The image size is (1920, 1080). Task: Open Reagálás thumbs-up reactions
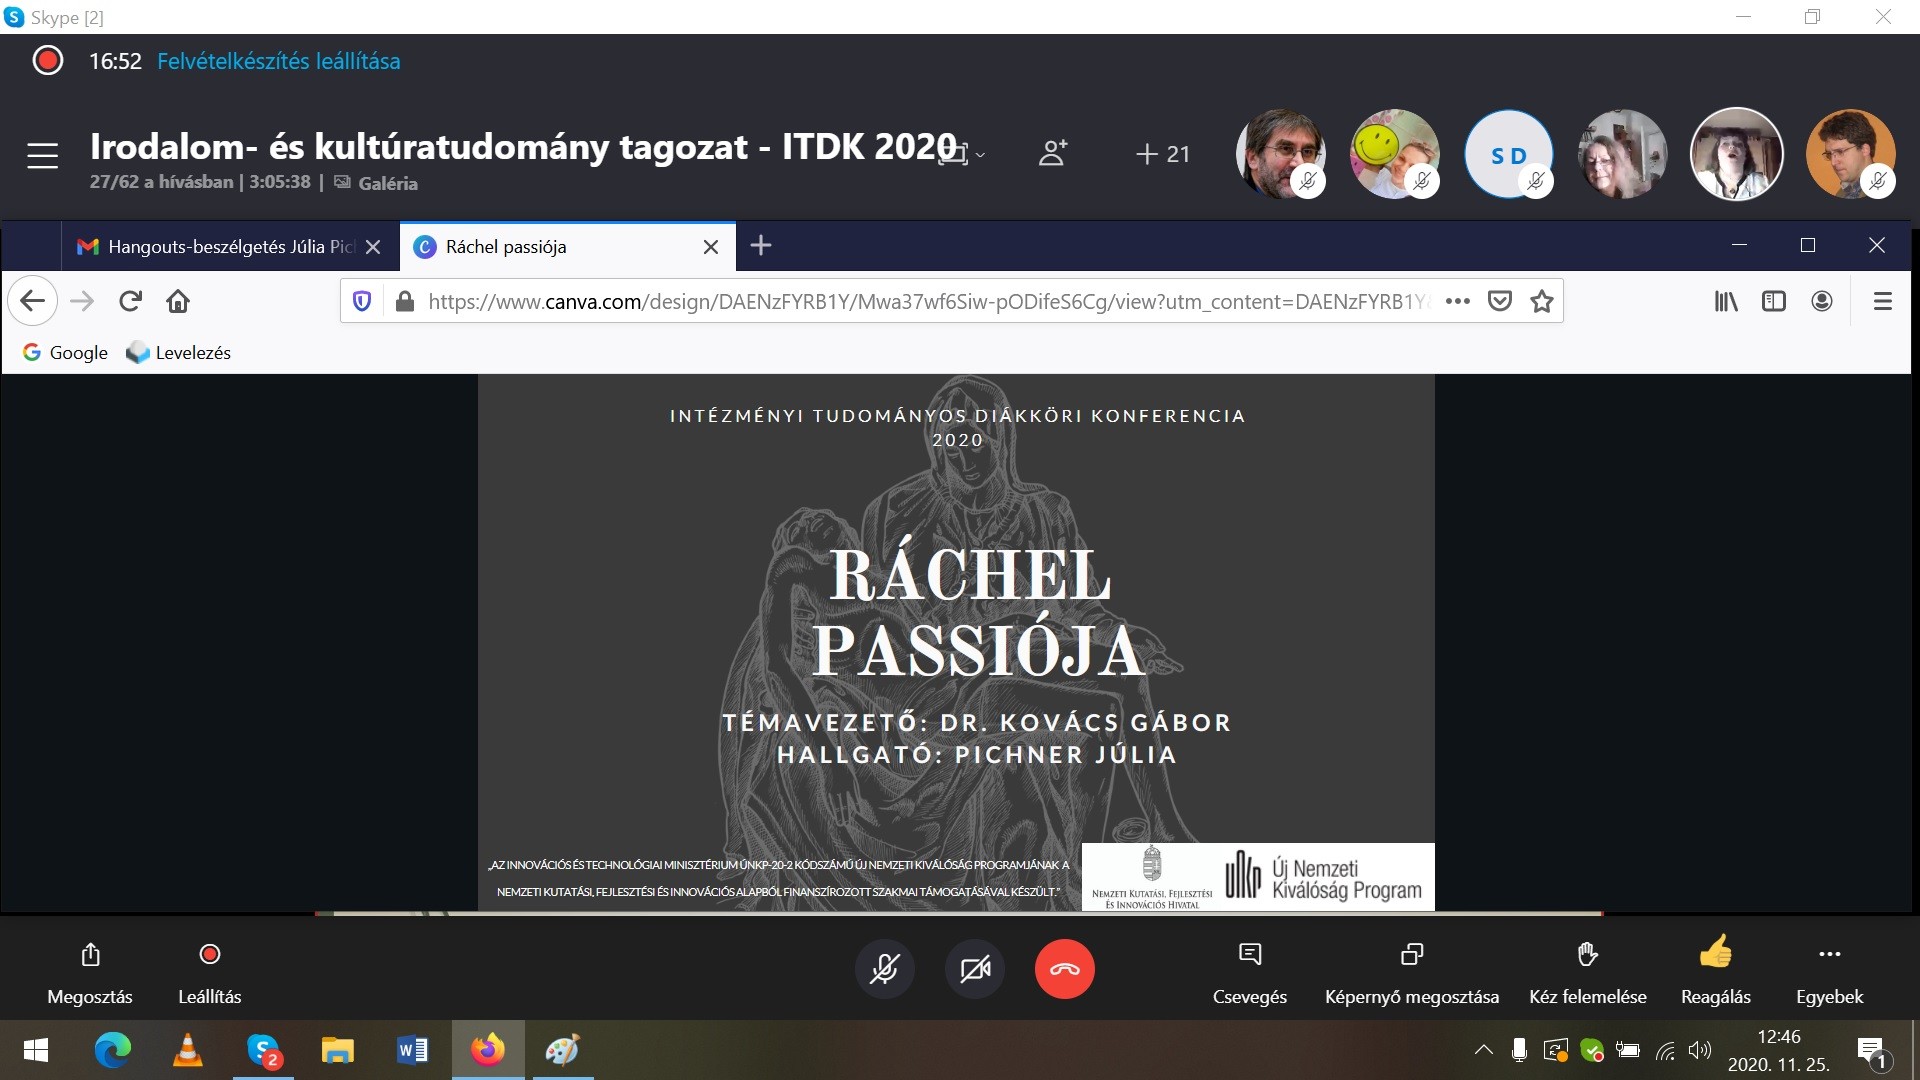[x=1715, y=953]
